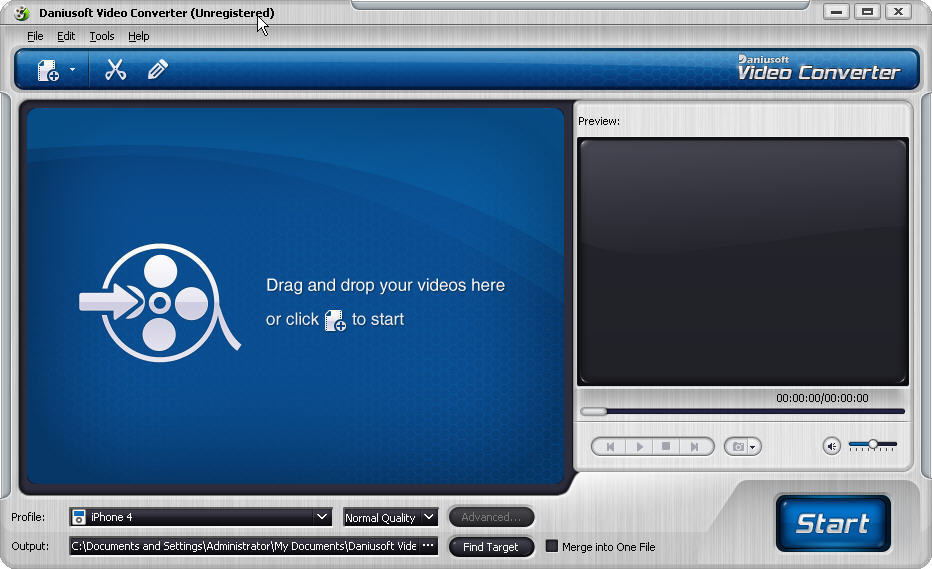This screenshot has height=569, width=932.
Task: Open the Tools menu
Action: (102, 36)
